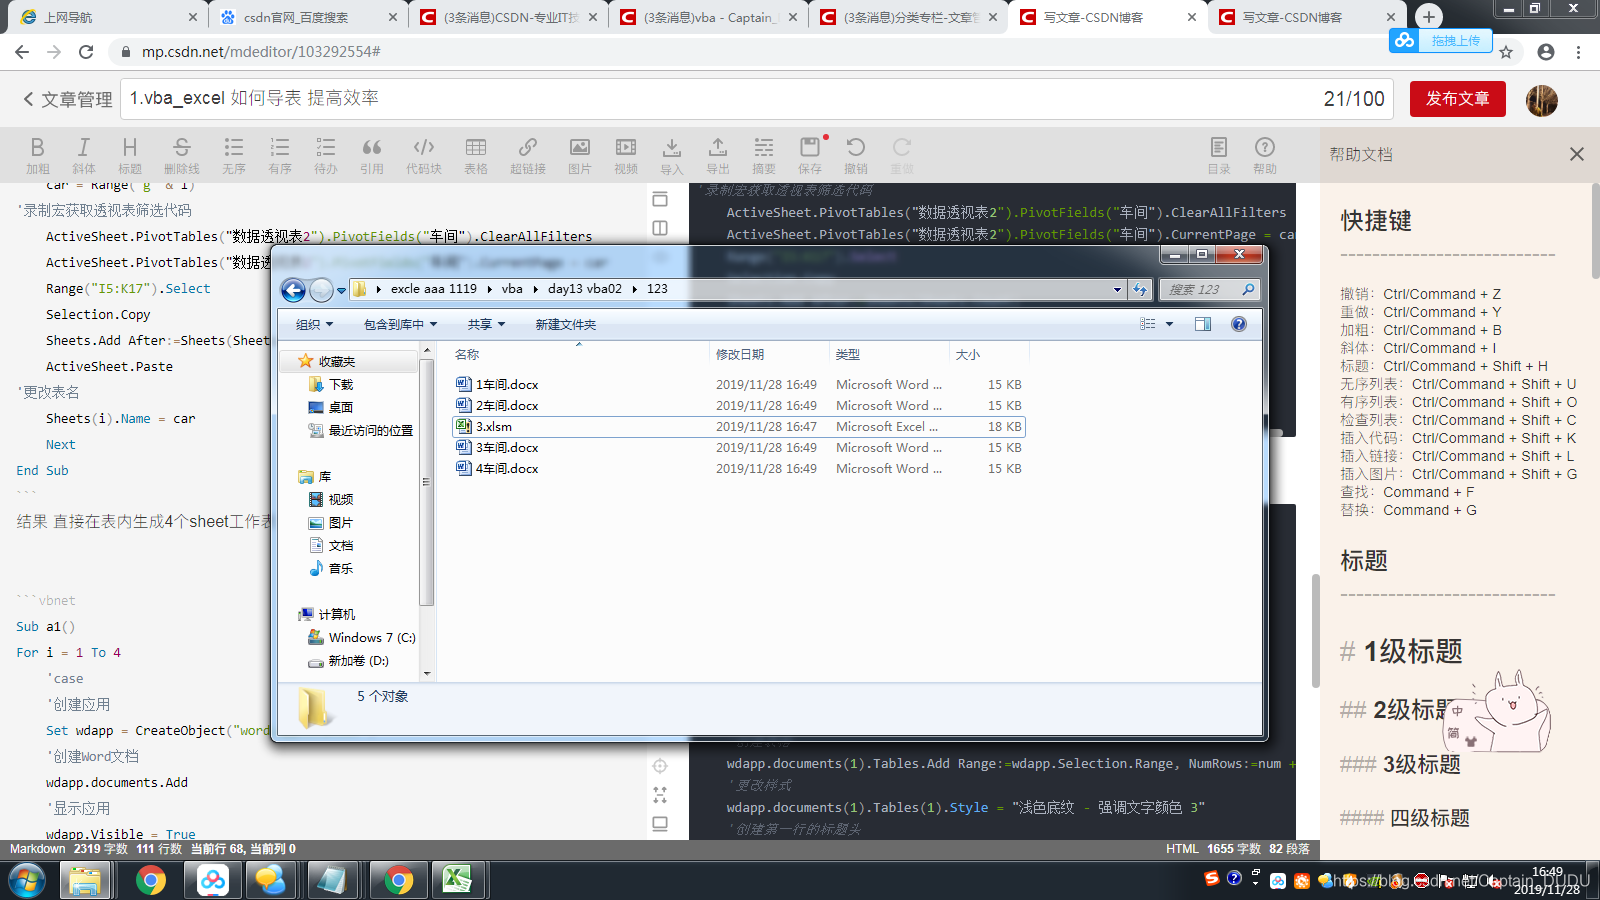Open the 目录 table of contents
The width and height of the screenshot is (1600, 900).
coord(1219,155)
